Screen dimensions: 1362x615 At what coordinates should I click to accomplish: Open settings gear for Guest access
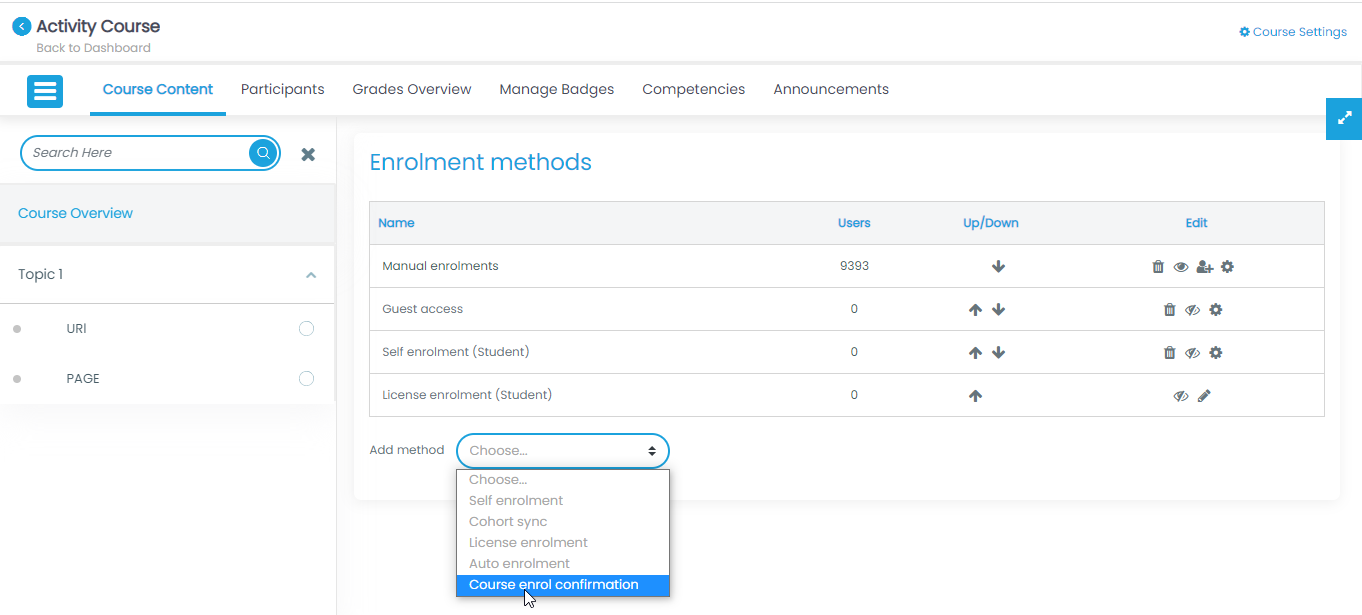[x=1216, y=310]
